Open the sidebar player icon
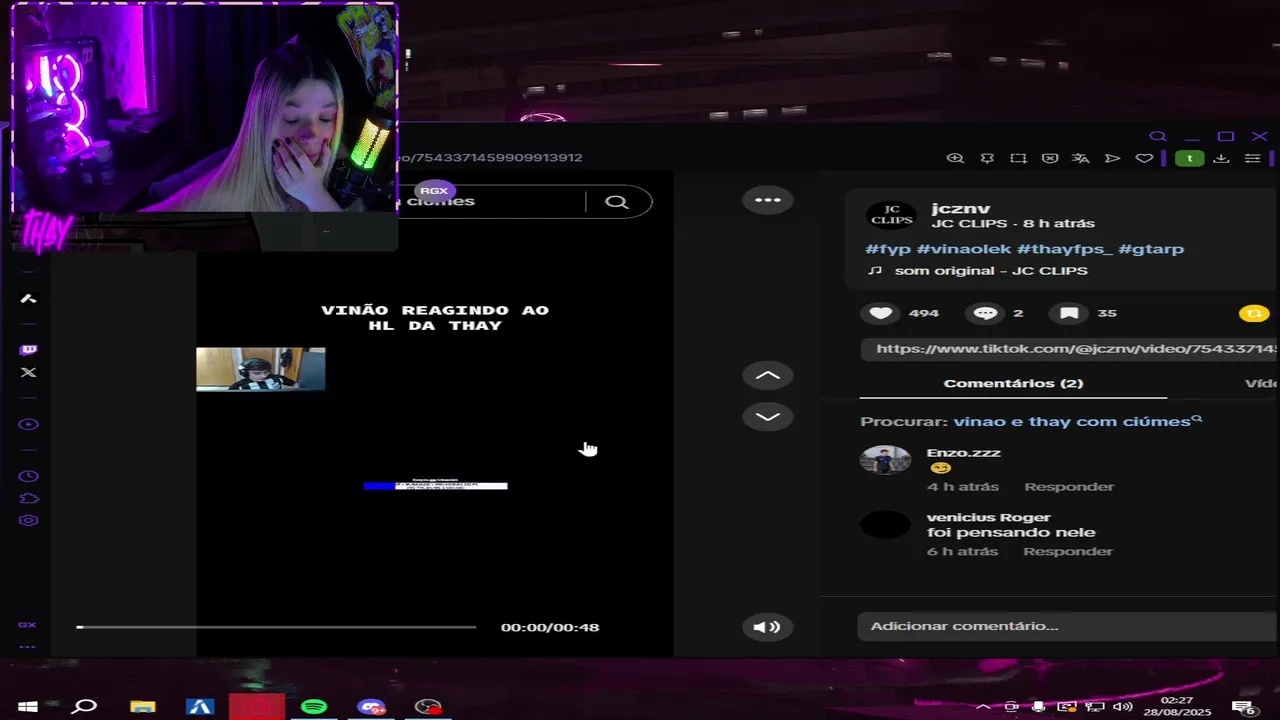The width and height of the screenshot is (1280, 720). coord(28,424)
